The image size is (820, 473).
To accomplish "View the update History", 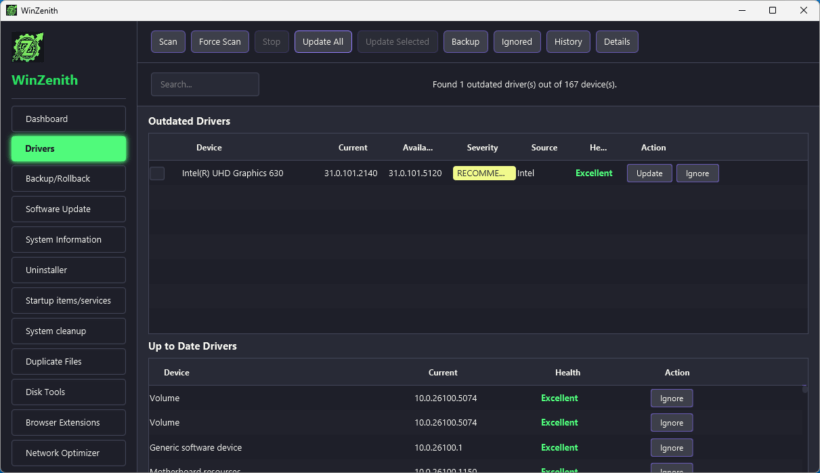I will tap(568, 42).
